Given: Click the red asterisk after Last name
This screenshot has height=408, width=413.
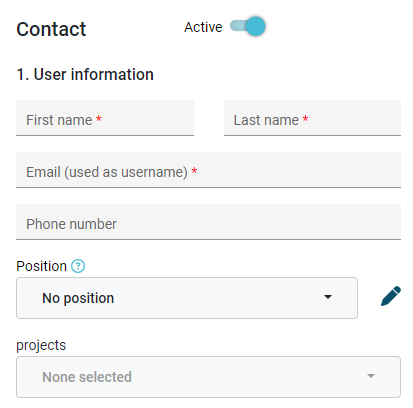Looking at the screenshot, I should point(305,119).
